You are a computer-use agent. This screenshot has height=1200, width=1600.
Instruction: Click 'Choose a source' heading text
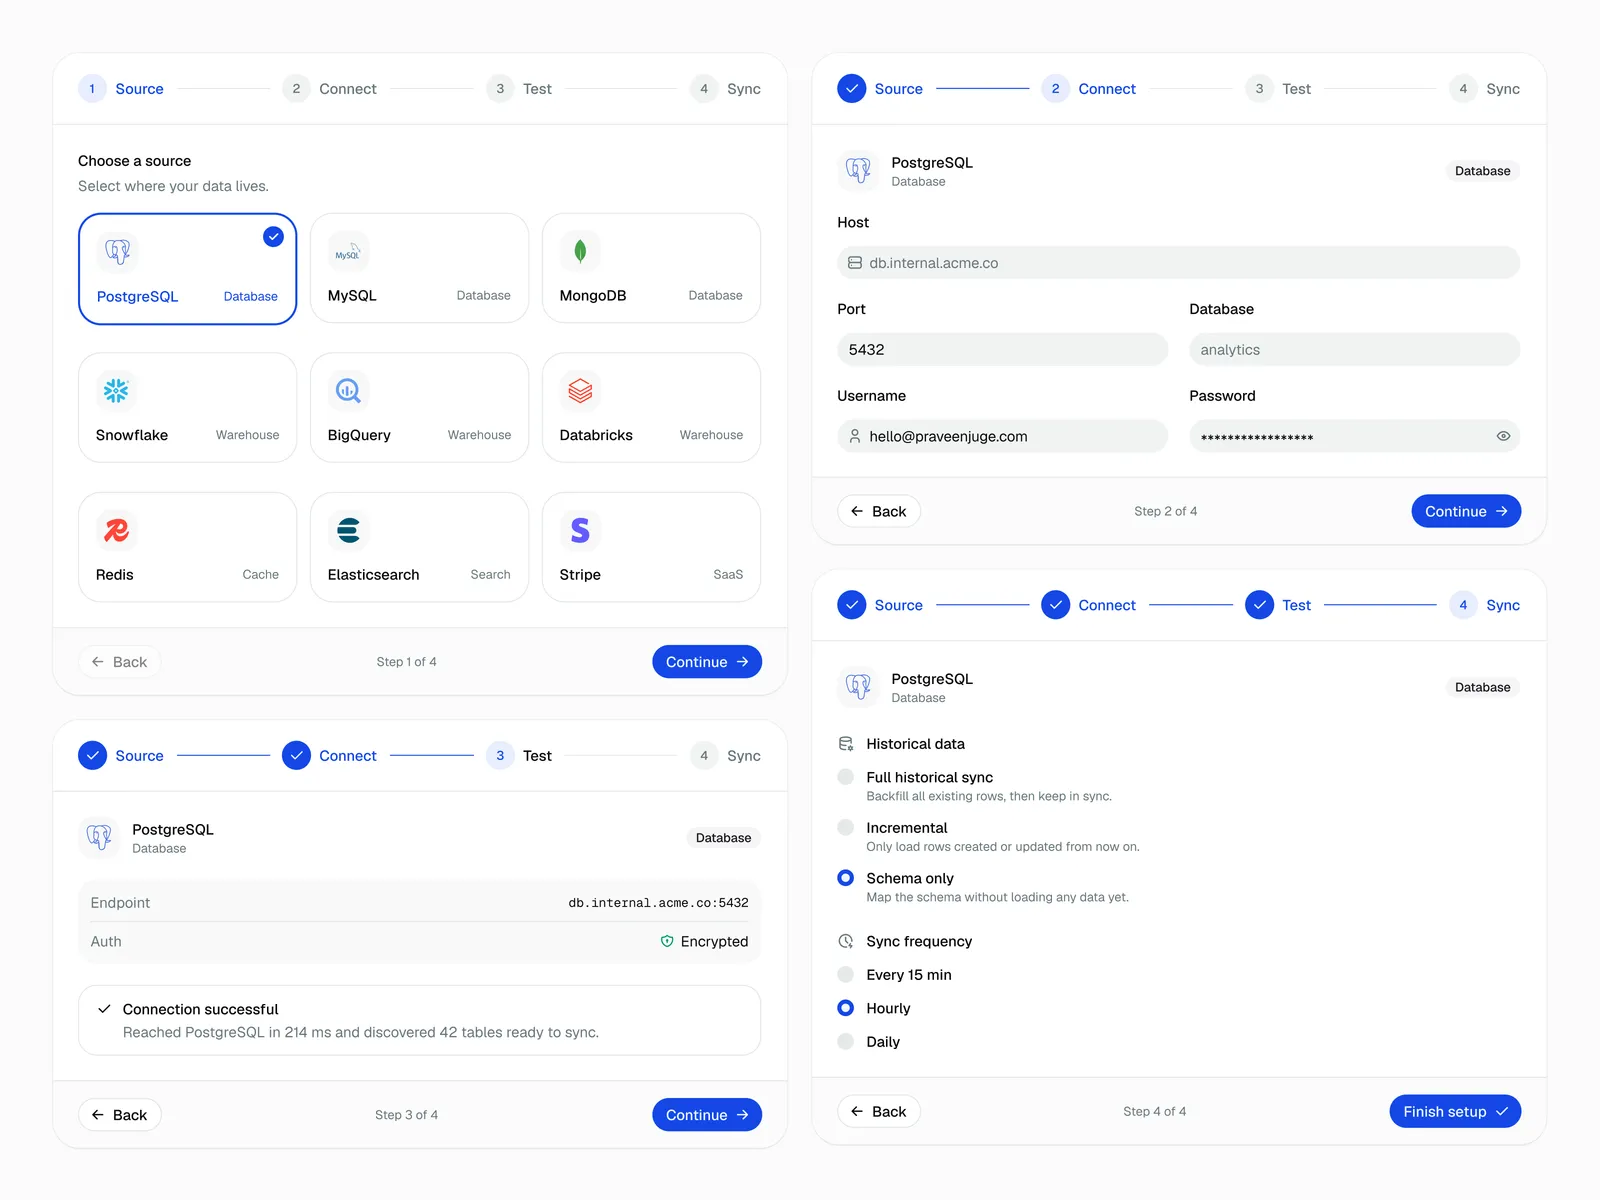pyautogui.click(x=134, y=161)
